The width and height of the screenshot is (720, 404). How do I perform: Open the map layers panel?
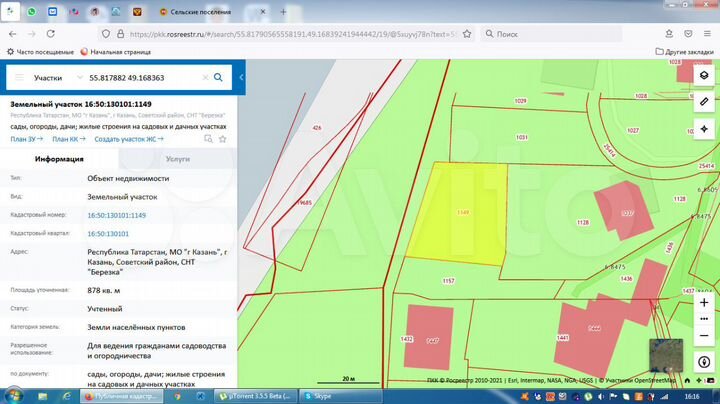click(703, 77)
